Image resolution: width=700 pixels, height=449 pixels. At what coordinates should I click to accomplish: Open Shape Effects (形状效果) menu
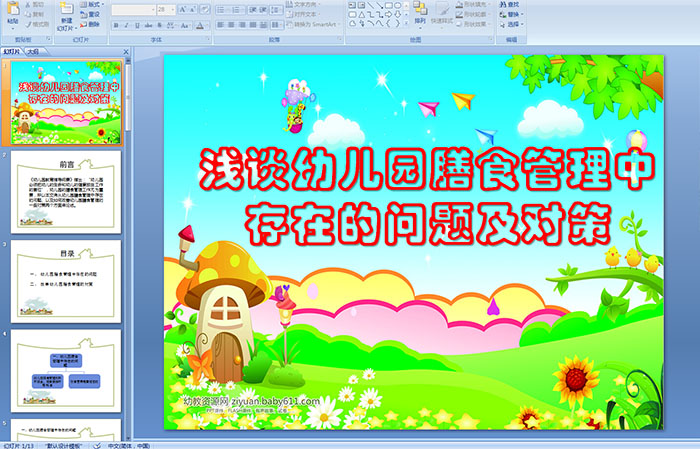[x=474, y=24]
